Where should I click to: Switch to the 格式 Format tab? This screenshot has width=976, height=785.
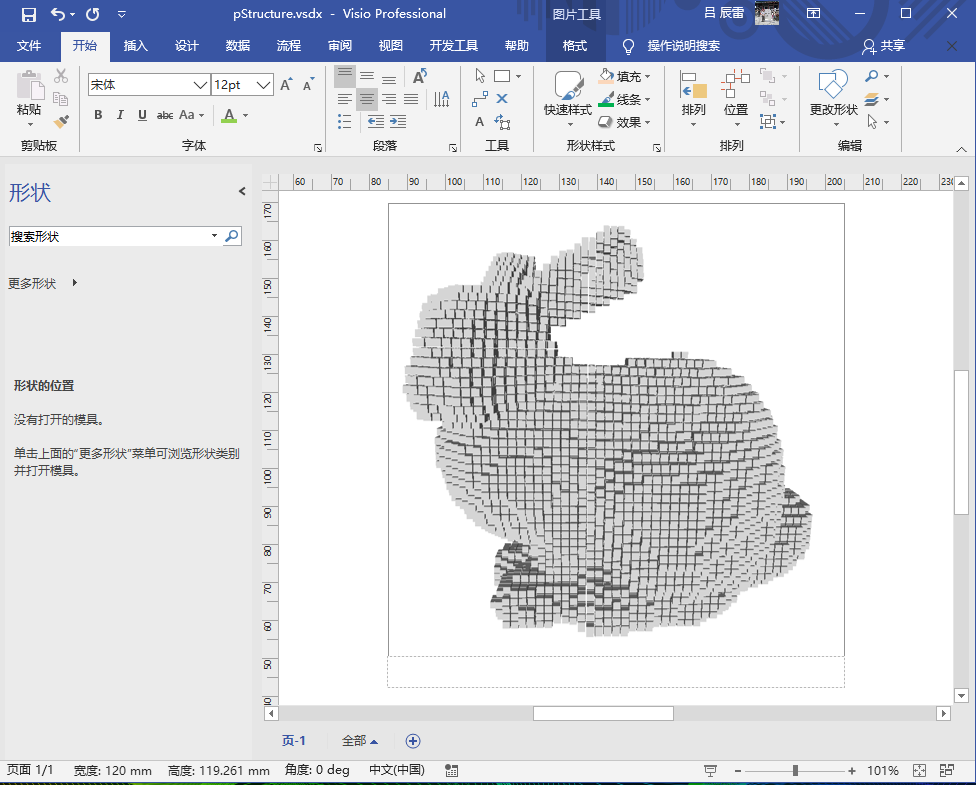pos(575,45)
